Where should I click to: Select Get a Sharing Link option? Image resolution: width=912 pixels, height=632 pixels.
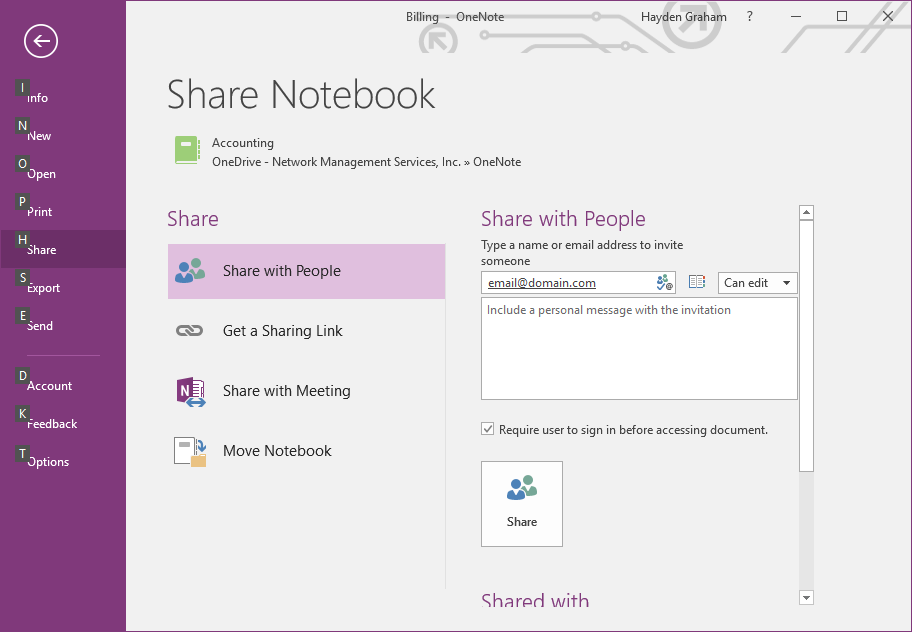307,331
